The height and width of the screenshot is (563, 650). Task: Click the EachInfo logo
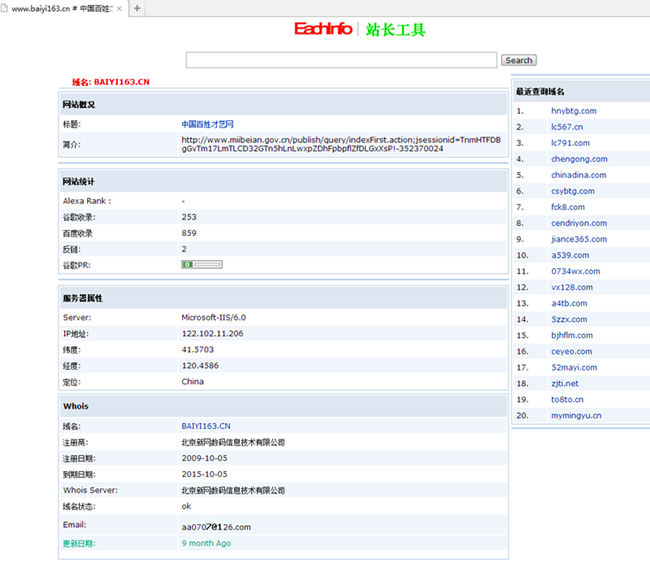tap(322, 30)
